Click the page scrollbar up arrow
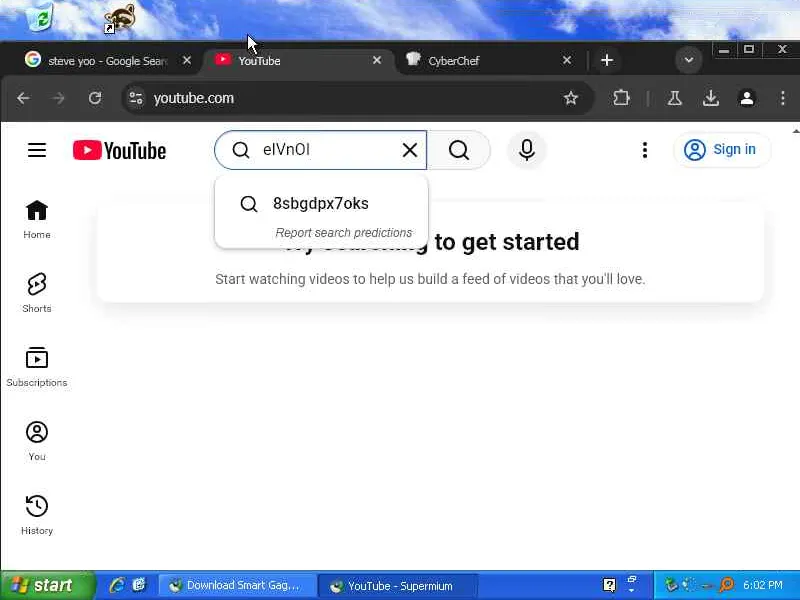This screenshot has width=800, height=600. (795, 131)
